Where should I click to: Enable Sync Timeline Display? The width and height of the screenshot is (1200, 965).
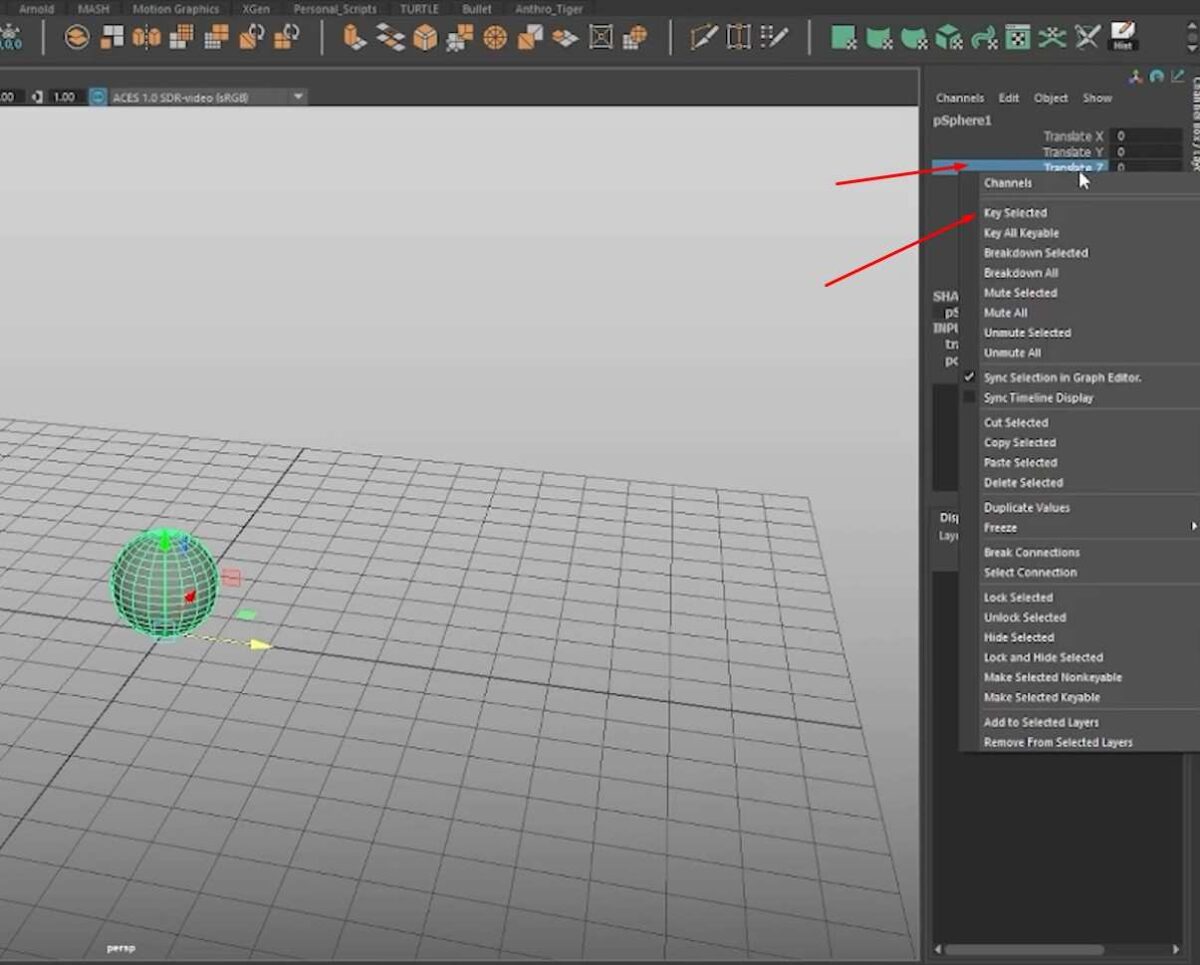pos(1038,397)
